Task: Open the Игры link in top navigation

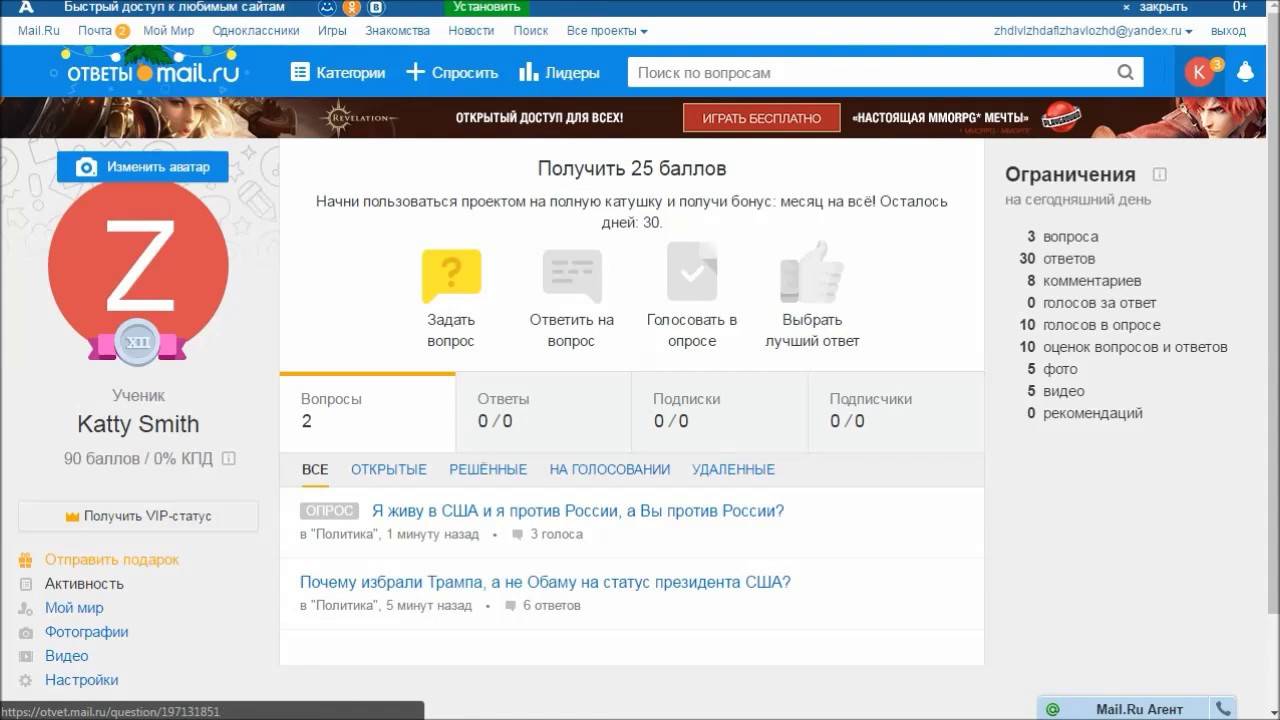Action: (x=332, y=31)
